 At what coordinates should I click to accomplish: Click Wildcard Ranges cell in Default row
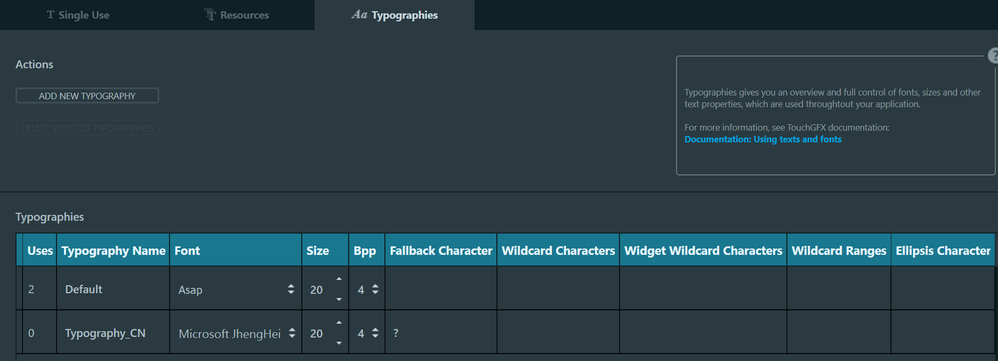839,289
